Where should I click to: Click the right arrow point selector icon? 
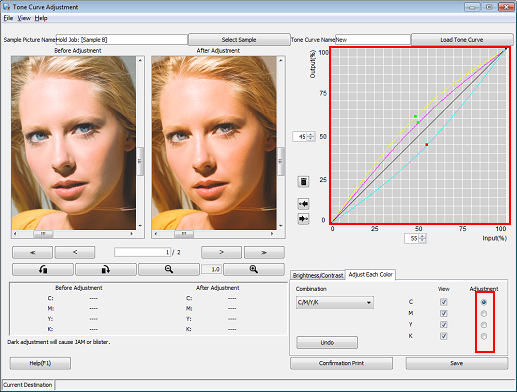point(303,219)
